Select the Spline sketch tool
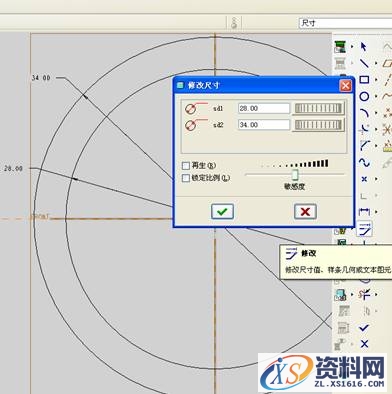392x394 pixels. 364,162
